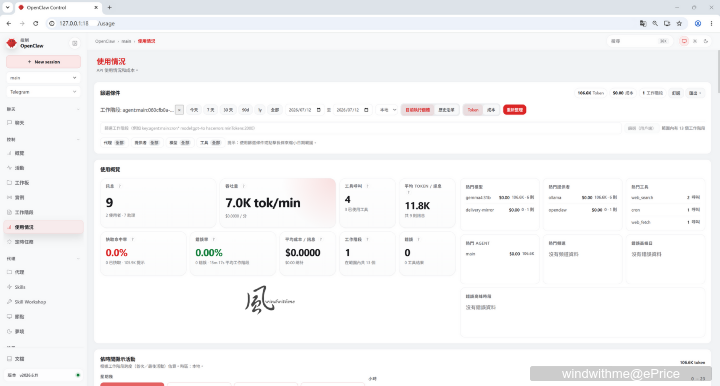Click the document sessions icon in sidebar
This screenshot has height=386, width=720.
(9, 212)
